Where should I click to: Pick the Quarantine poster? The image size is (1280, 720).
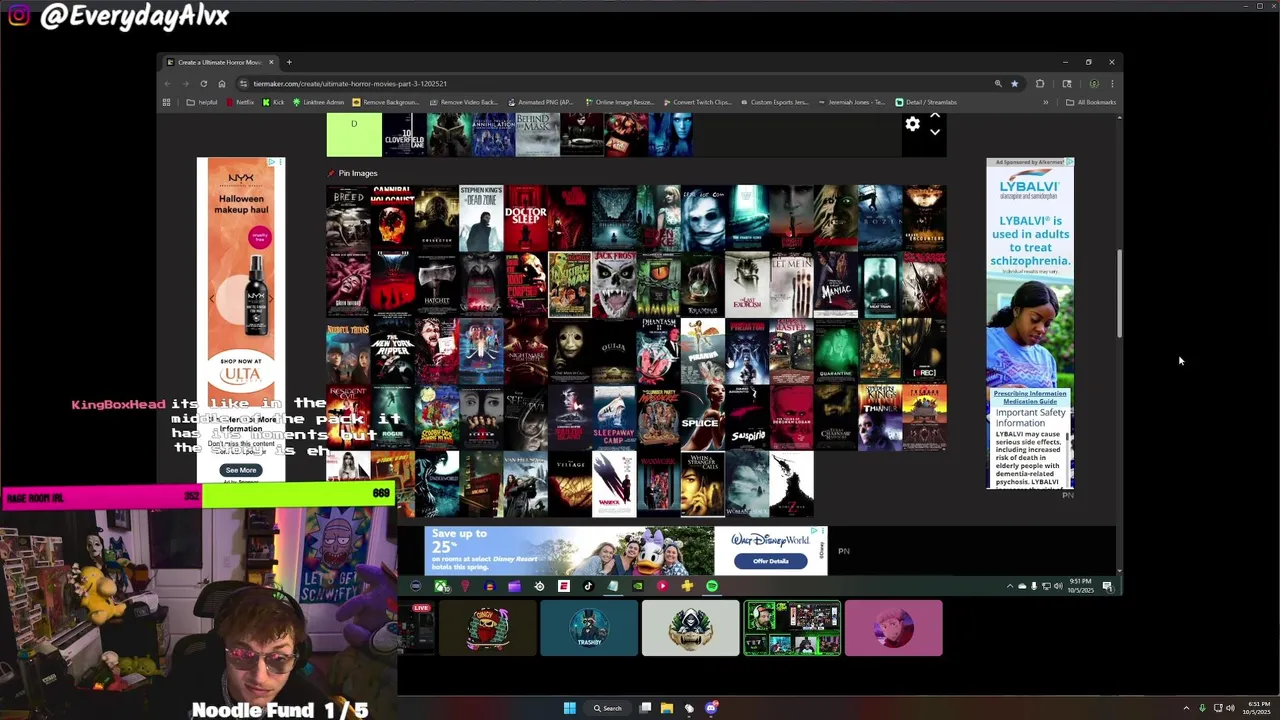click(x=835, y=351)
